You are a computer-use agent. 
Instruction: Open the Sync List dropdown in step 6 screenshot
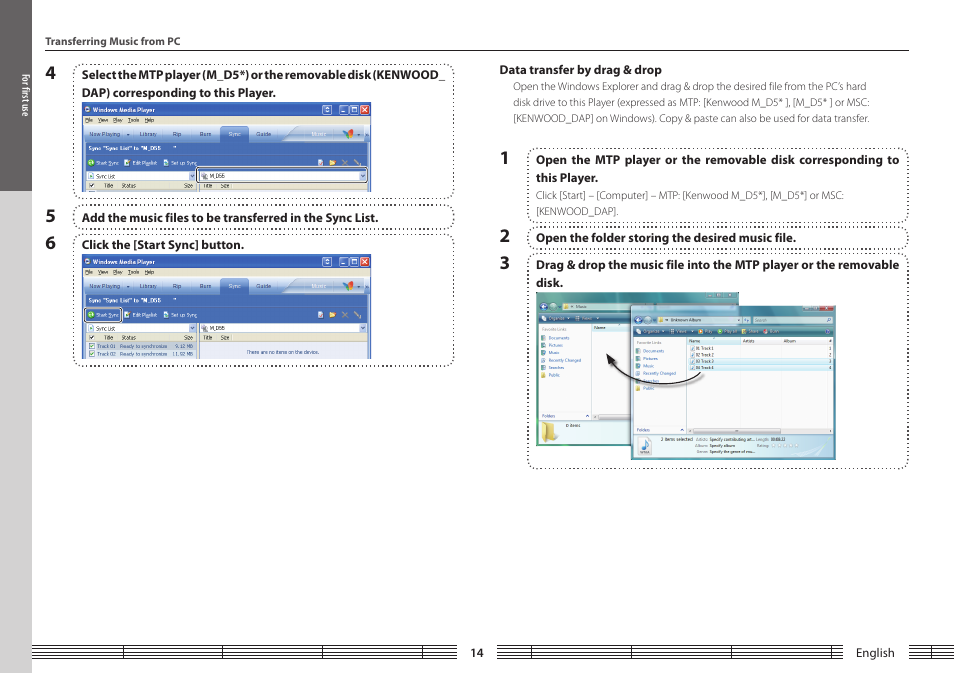[192, 328]
